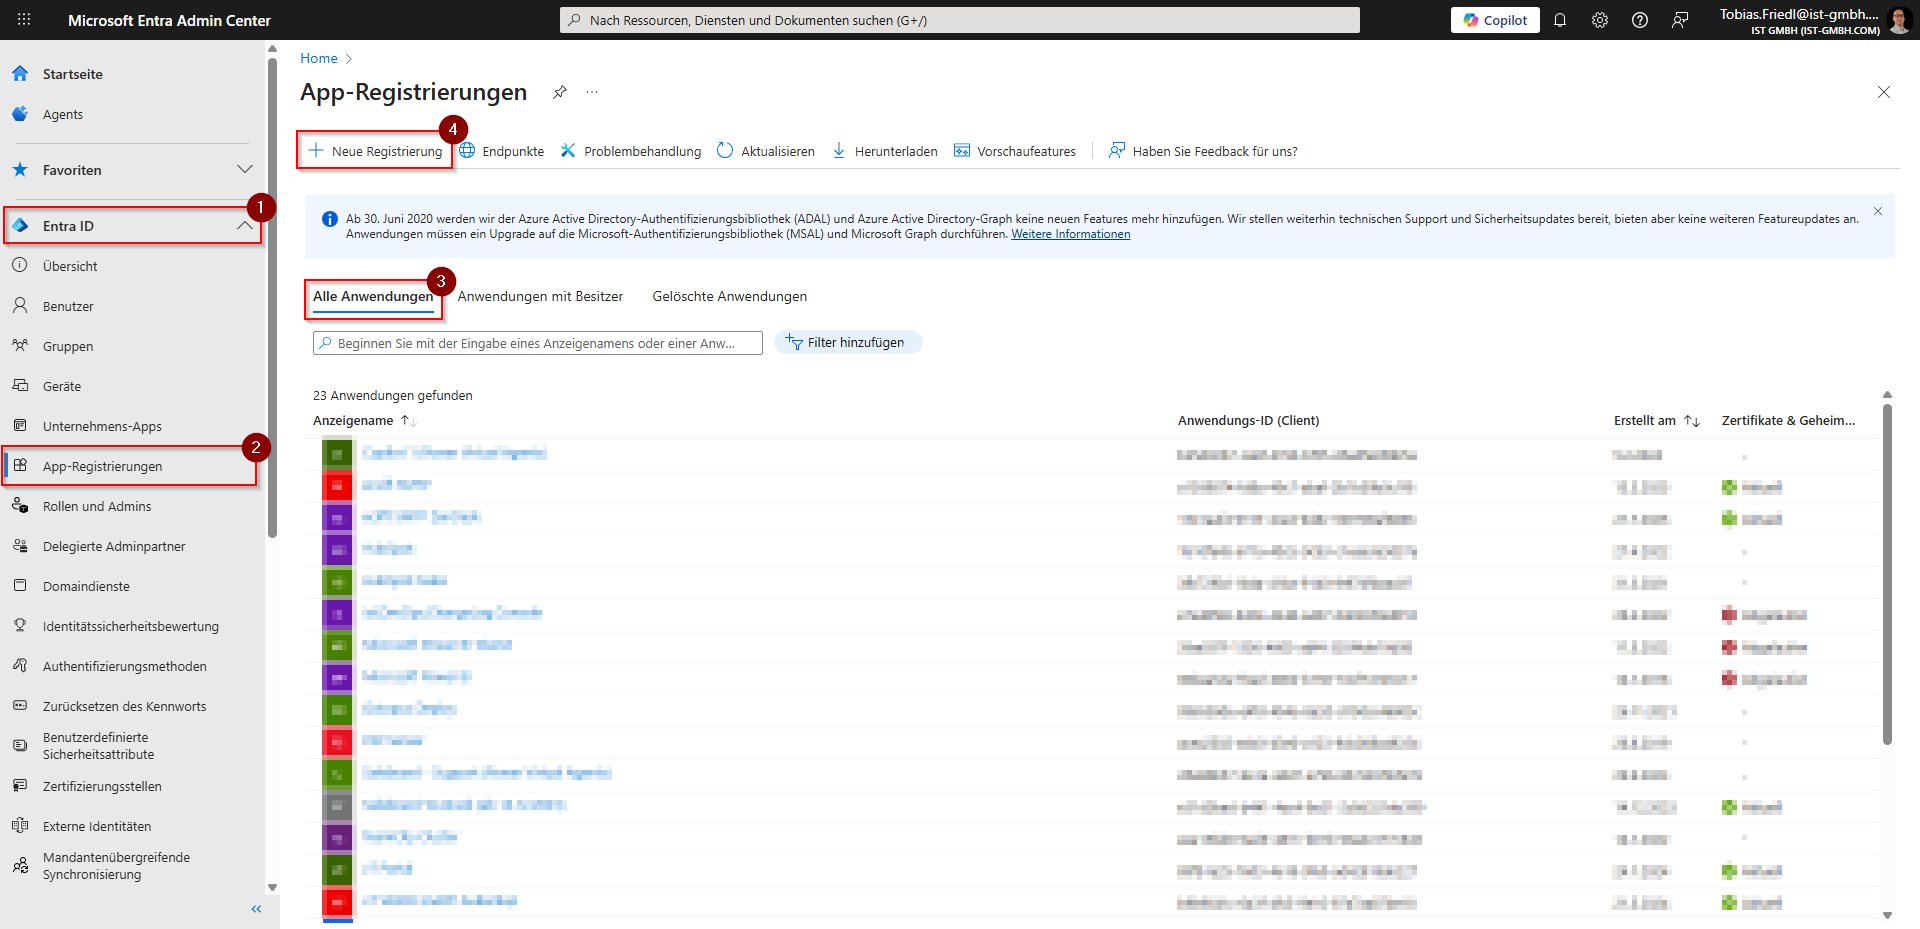Image resolution: width=1920 pixels, height=929 pixels.
Task: Click the help question mark icon
Action: pyautogui.click(x=1639, y=20)
